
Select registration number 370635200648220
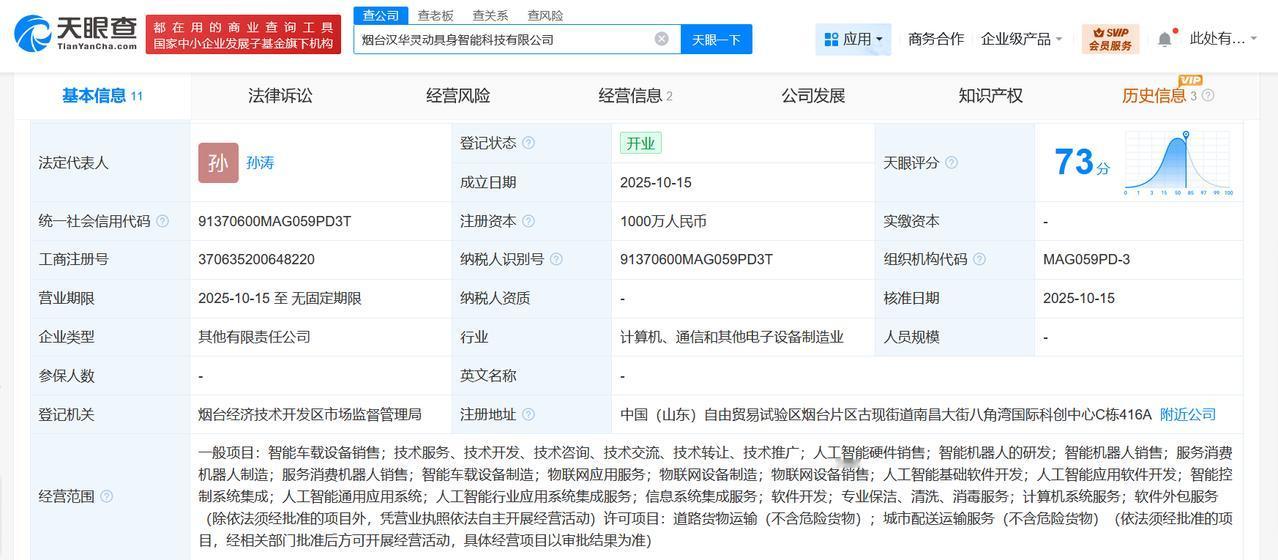tap(256, 259)
